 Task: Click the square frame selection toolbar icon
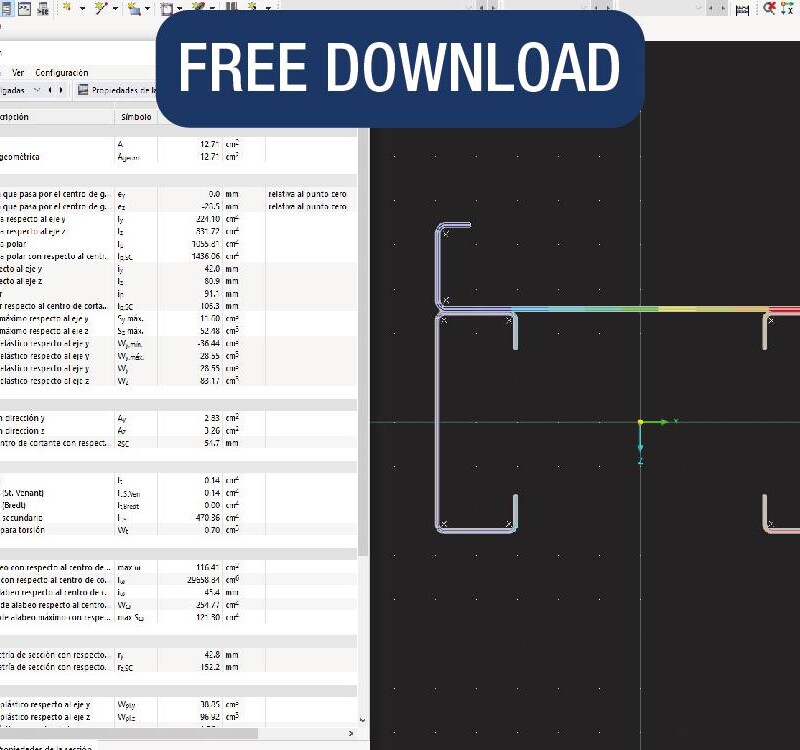pyautogui.click(x=167, y=8)
